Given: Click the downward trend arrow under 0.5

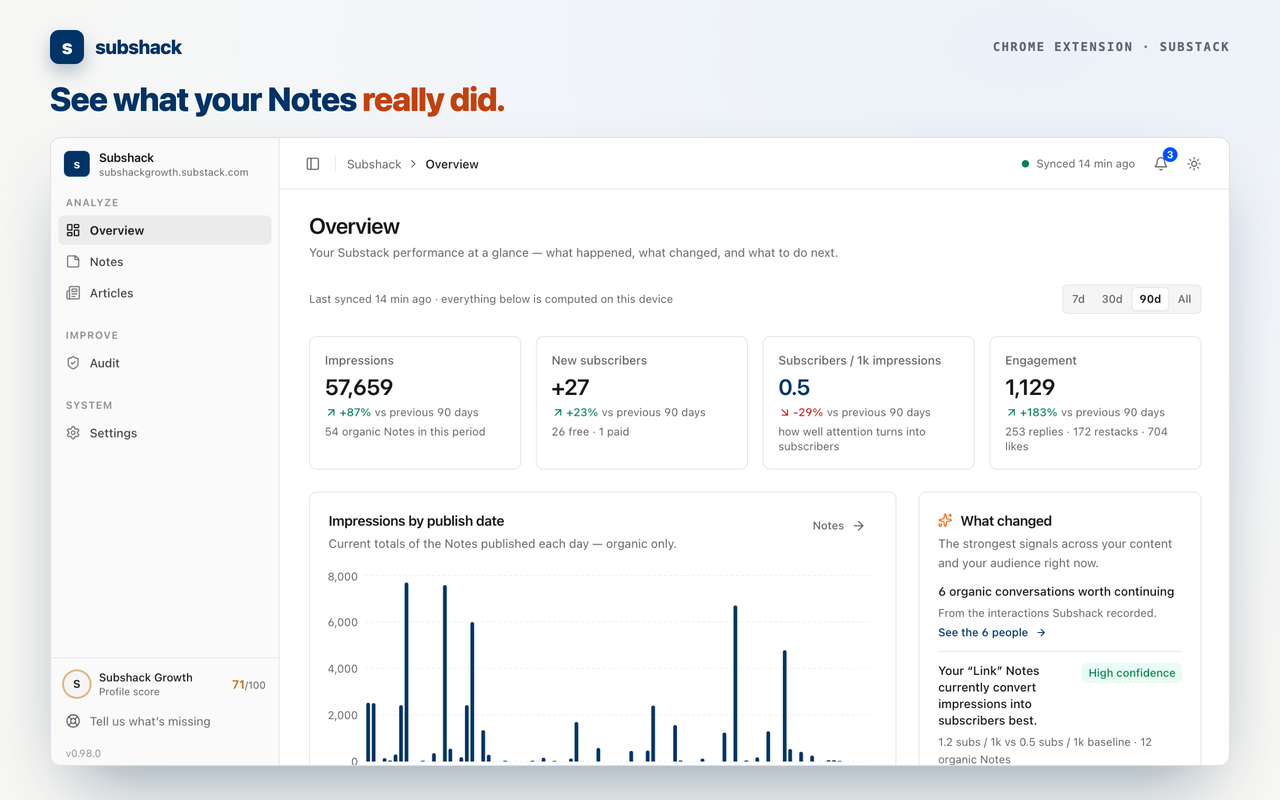Looking at the screenshot, I should click(x=784, y=412).
